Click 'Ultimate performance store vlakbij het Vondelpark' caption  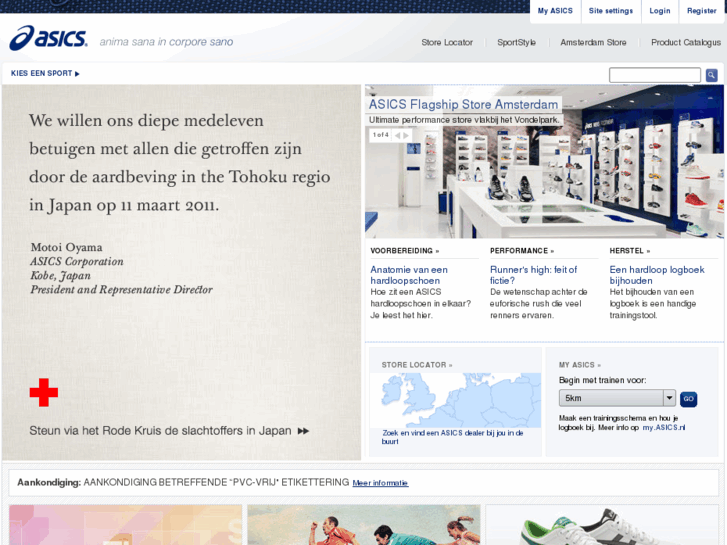point(464,120)
